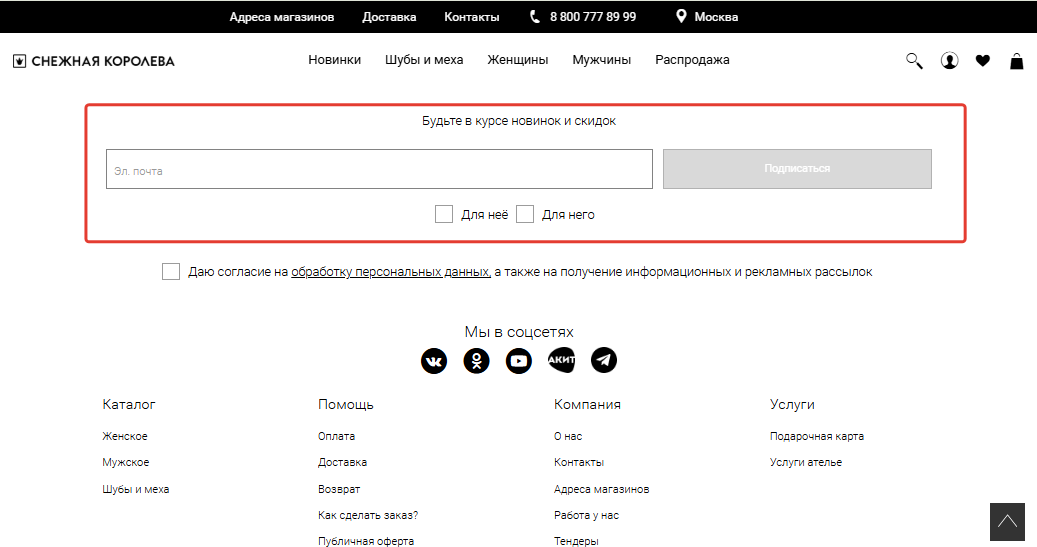Image resolution: width=1037 pixels, height=547 pixels.
Task: Open Доставка in the top bar
Action: (389, 17)
